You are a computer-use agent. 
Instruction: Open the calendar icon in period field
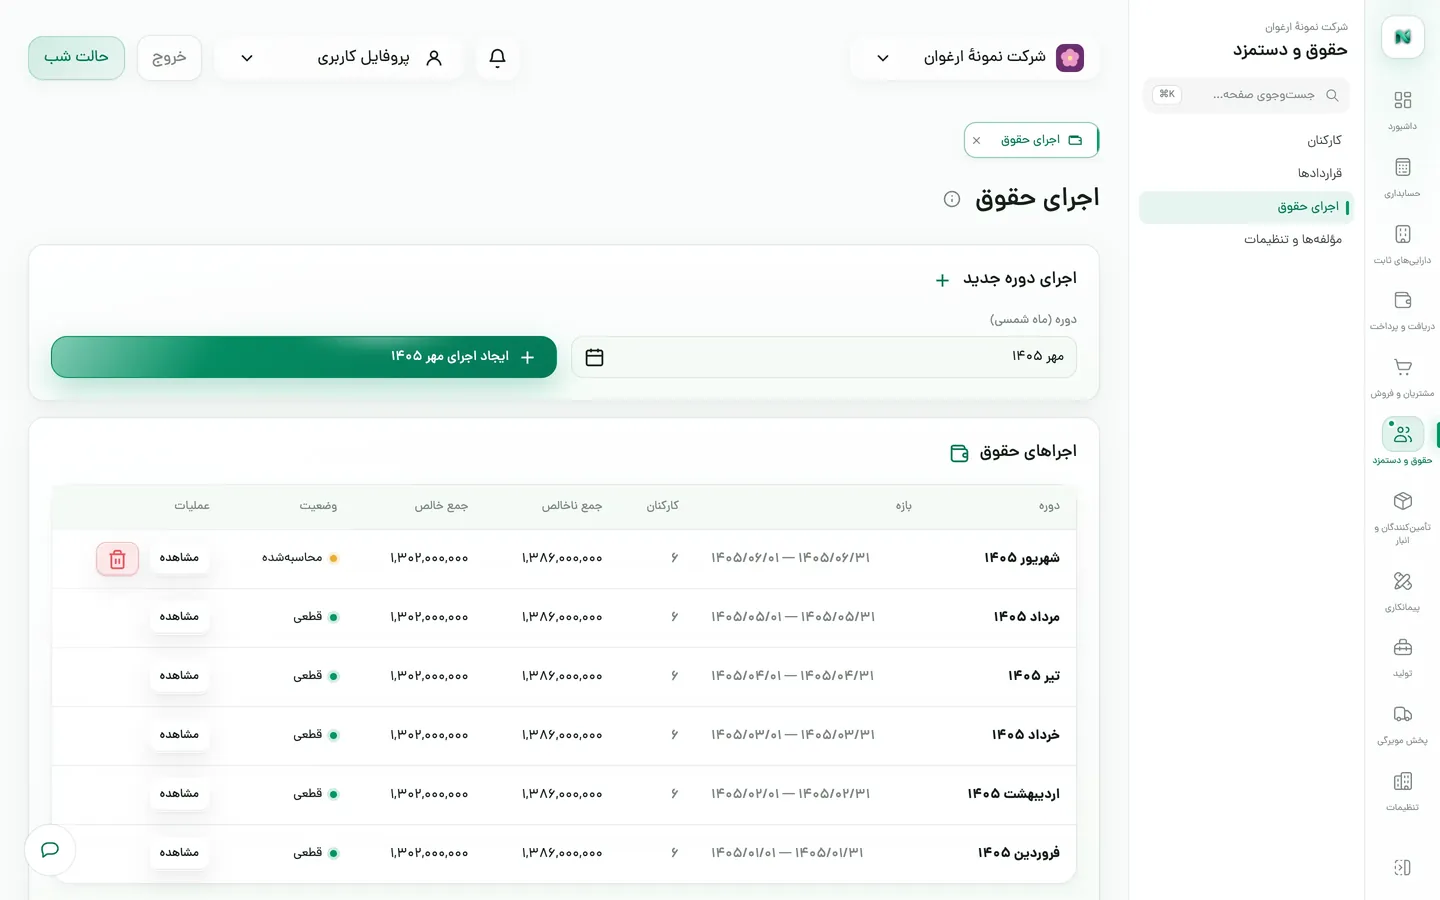click(594, 357)
